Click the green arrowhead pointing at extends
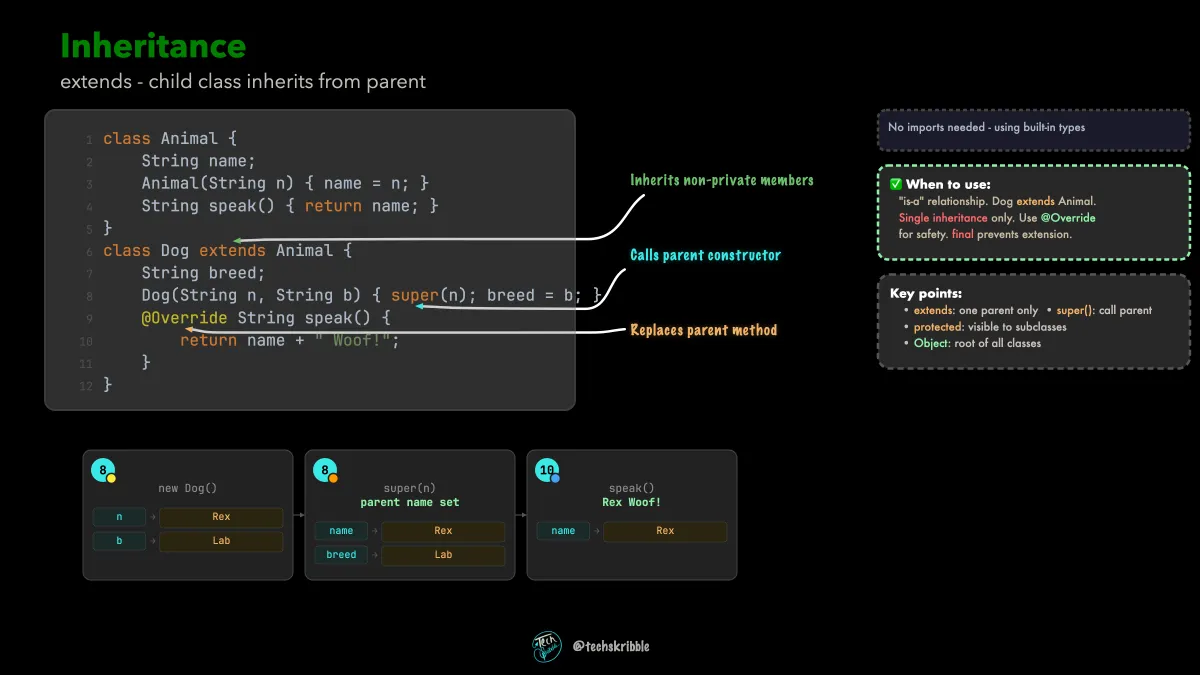The height and width of the screenshot is (675, 1200). pyautogui.click(x=237, y=240)
